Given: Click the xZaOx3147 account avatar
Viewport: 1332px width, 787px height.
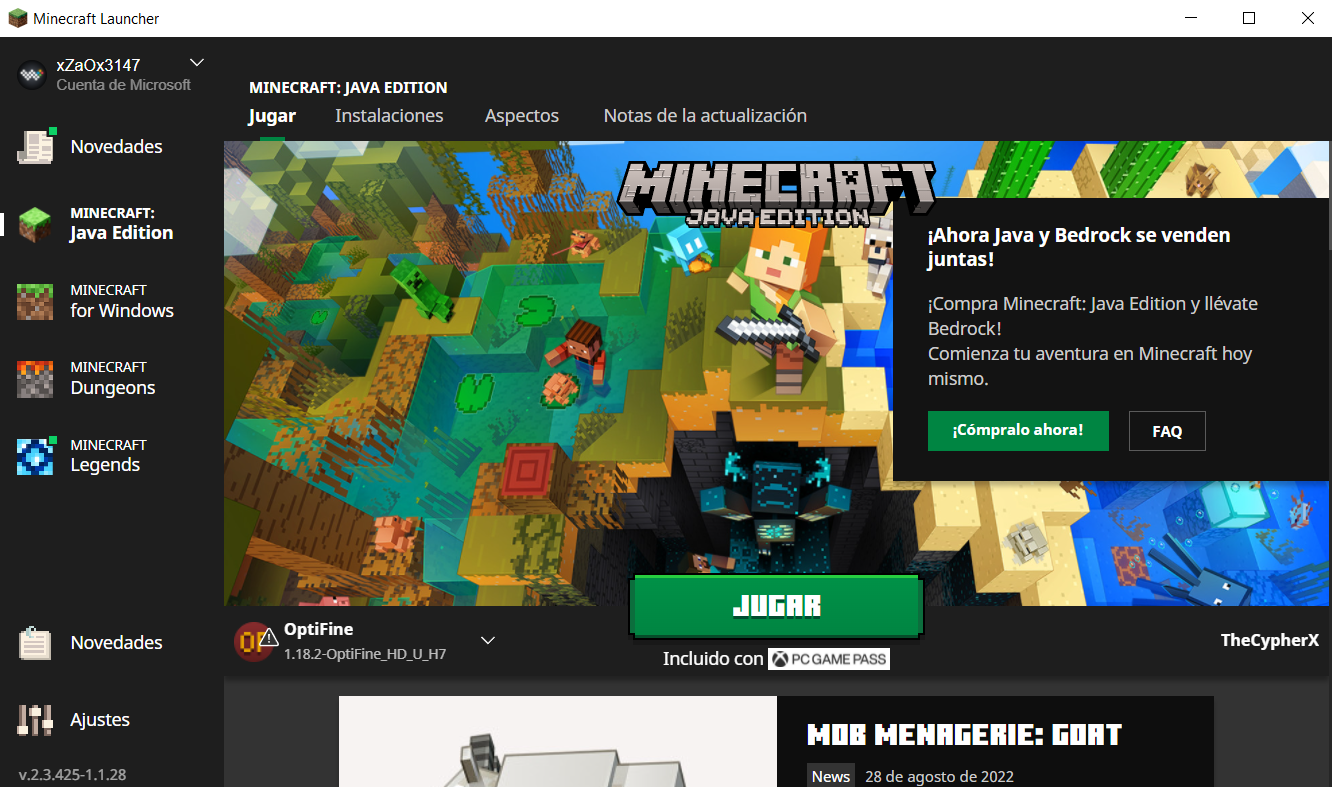Looking at the screenshot, I should click(x=32, y=75).
